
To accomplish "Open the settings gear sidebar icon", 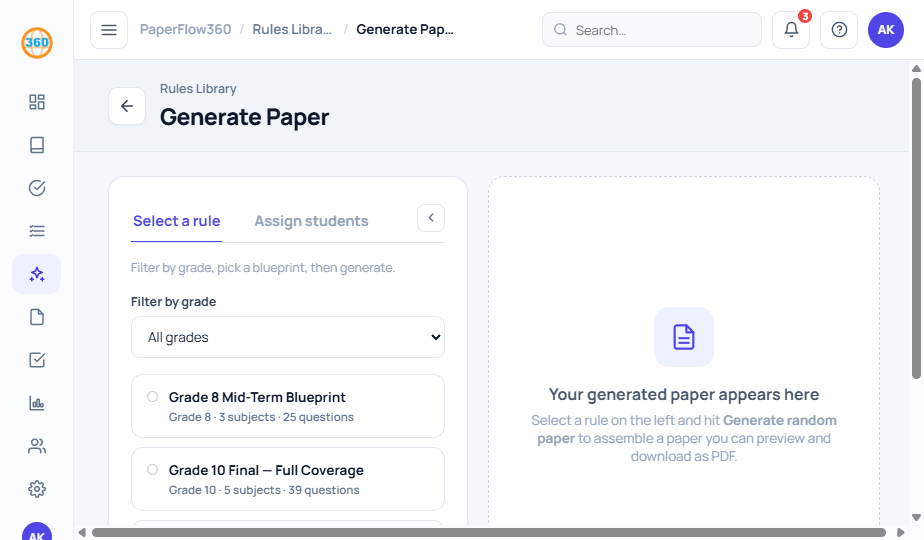I will (37, 489).
